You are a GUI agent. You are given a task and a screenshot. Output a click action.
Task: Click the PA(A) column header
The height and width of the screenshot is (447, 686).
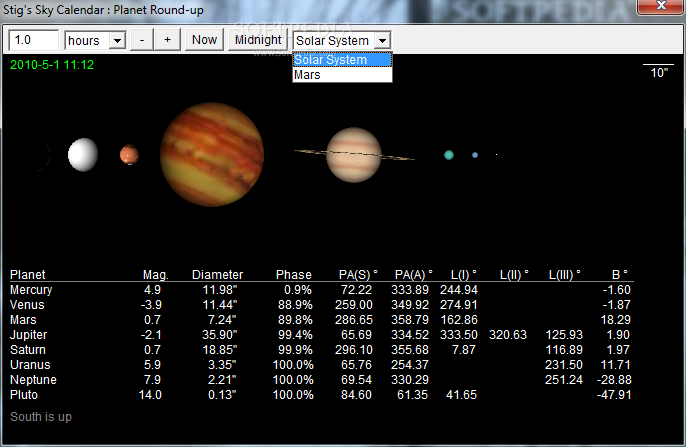tap(413, 275)
